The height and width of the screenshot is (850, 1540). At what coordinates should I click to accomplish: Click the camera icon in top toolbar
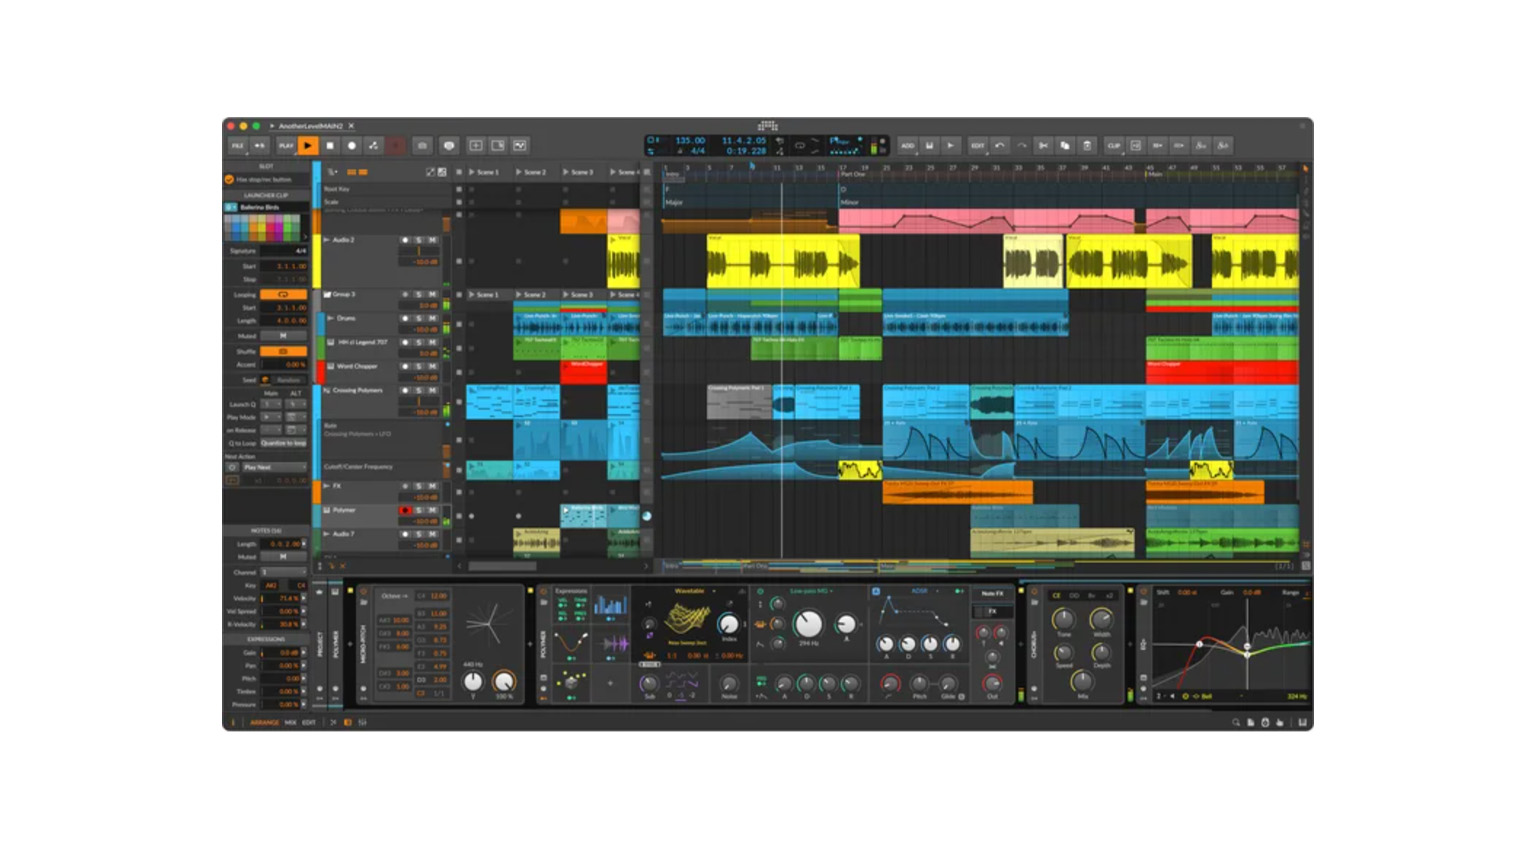pyautogui.click(x=422, y=146)
